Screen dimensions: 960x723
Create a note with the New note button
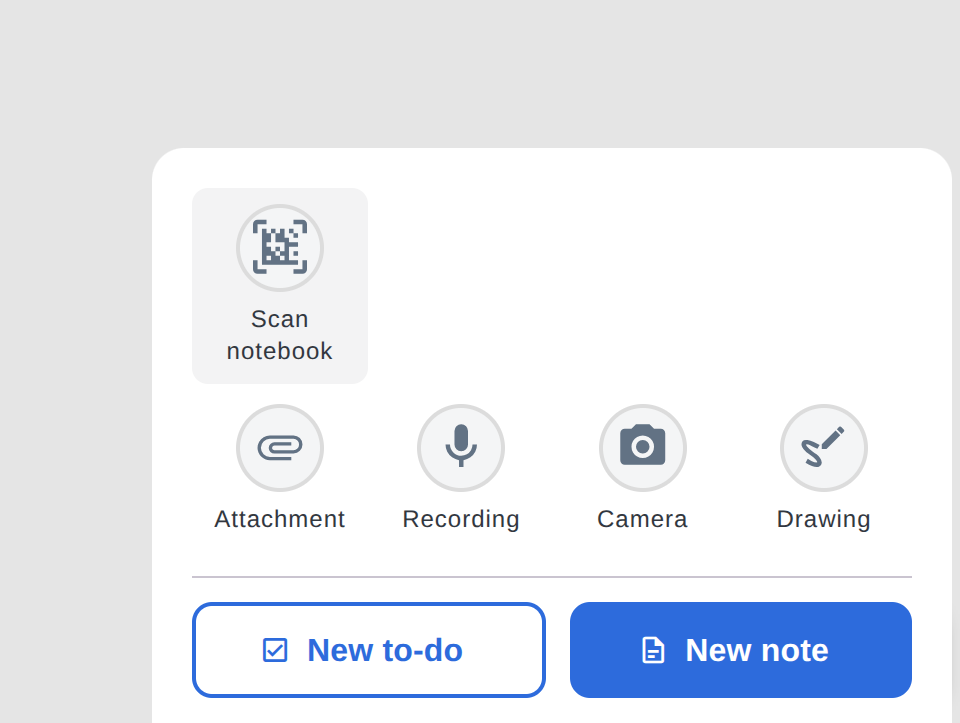741,650
